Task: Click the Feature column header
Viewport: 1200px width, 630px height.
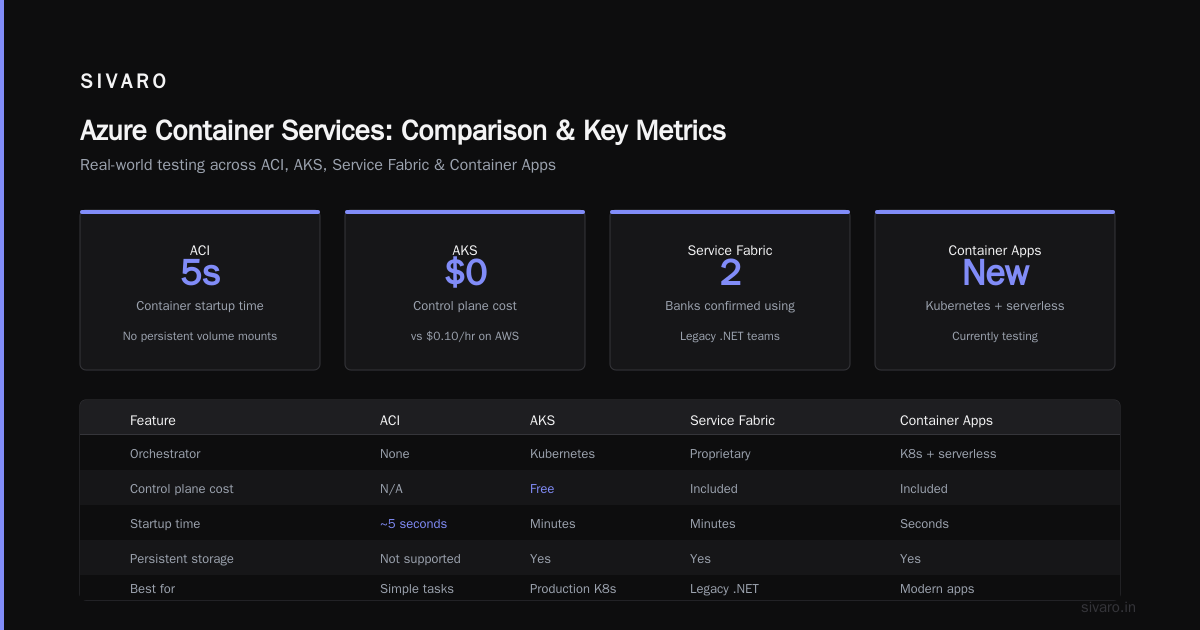Action: [x=153, y=420]
